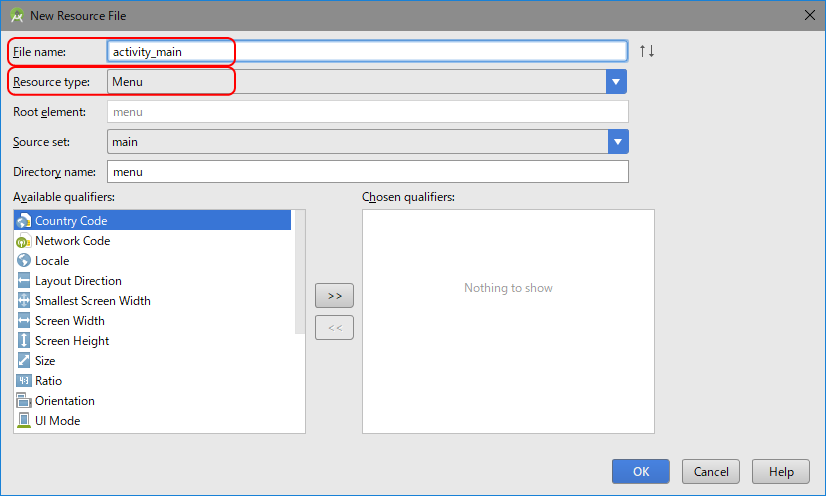Click the Cancel button
The height and width of the screenshot is (496, 826).
(711, 471)
